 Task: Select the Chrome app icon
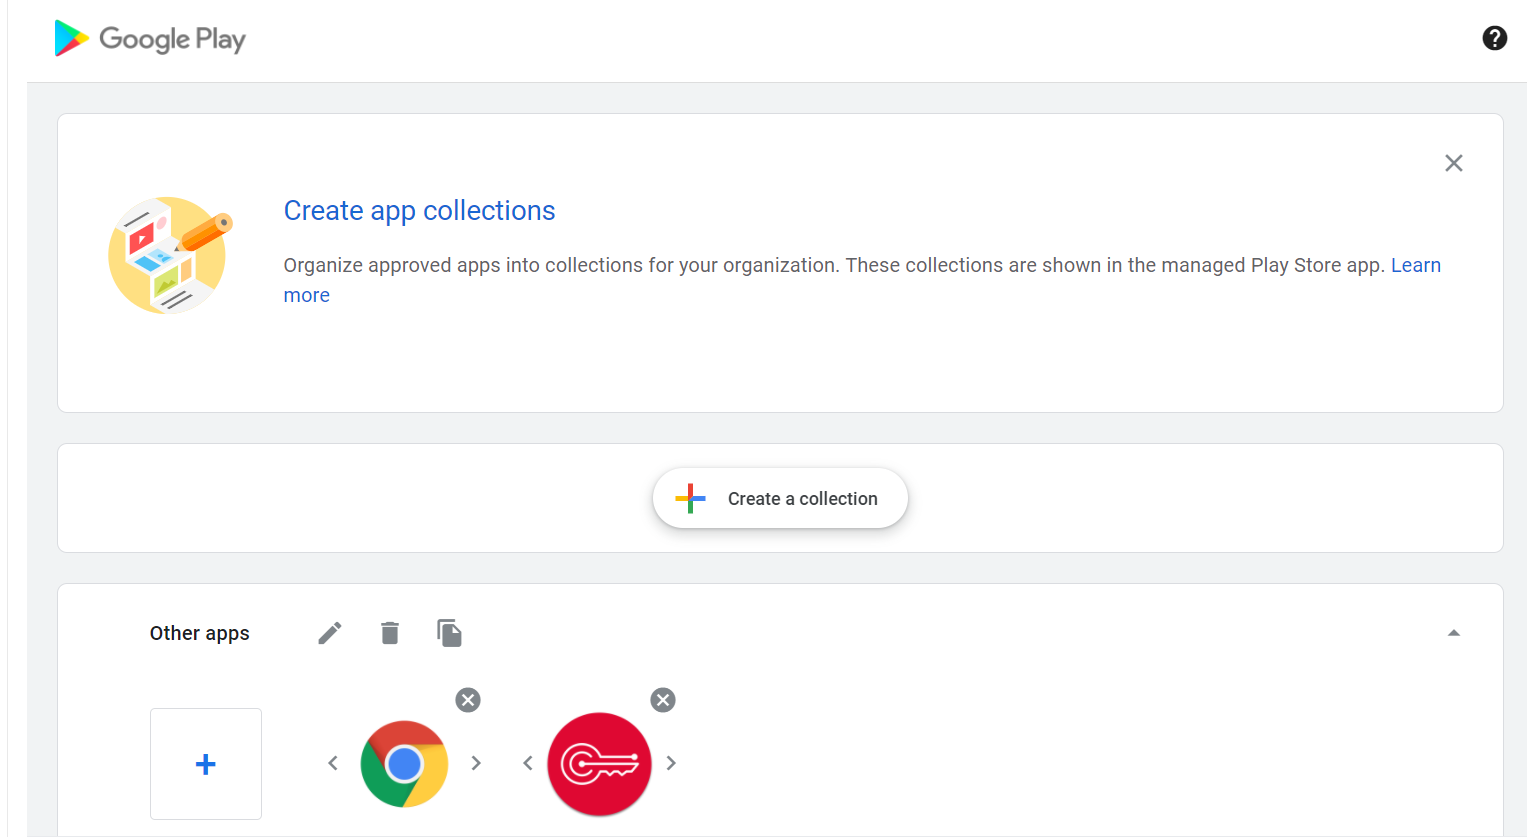(x=404, y=764)
